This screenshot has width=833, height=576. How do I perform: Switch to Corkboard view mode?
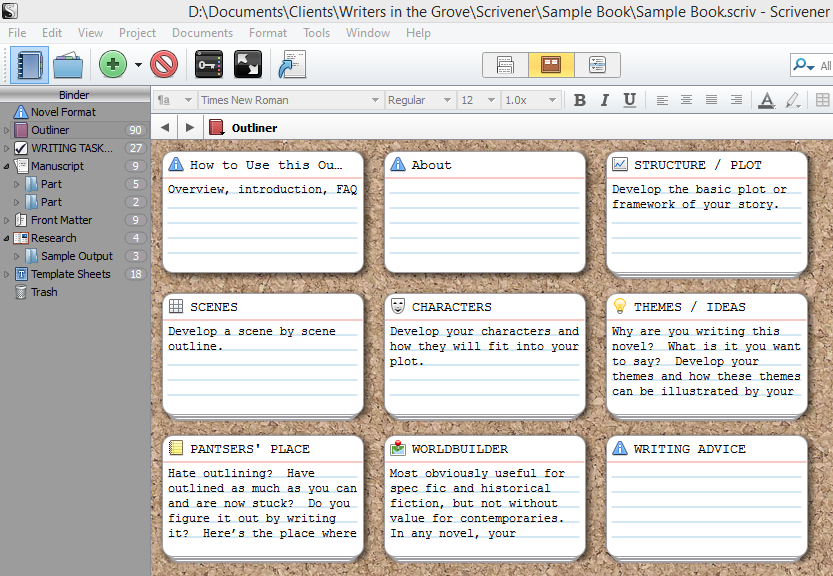pyautogui.click(x=551, y=66)
